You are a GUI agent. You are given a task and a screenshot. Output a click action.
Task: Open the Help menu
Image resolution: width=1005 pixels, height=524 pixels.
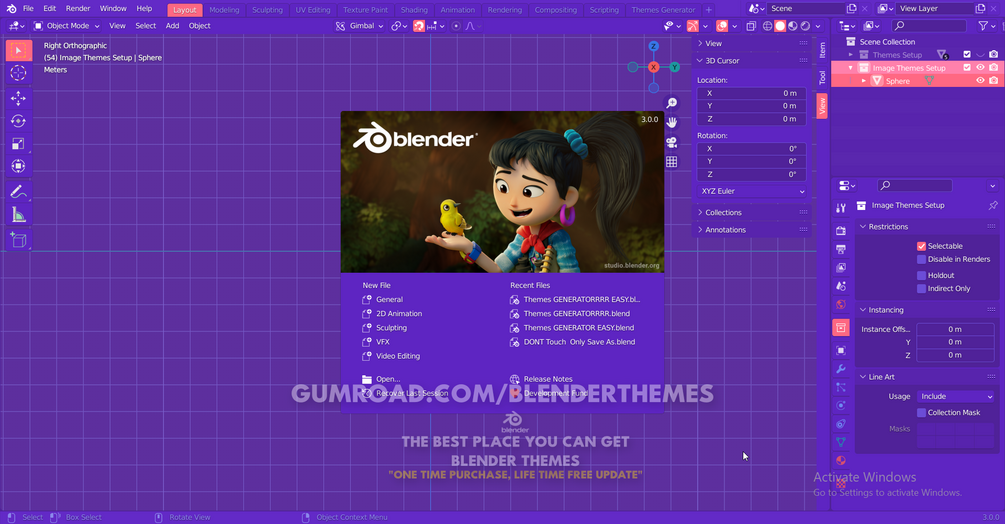tap(144, 9)
